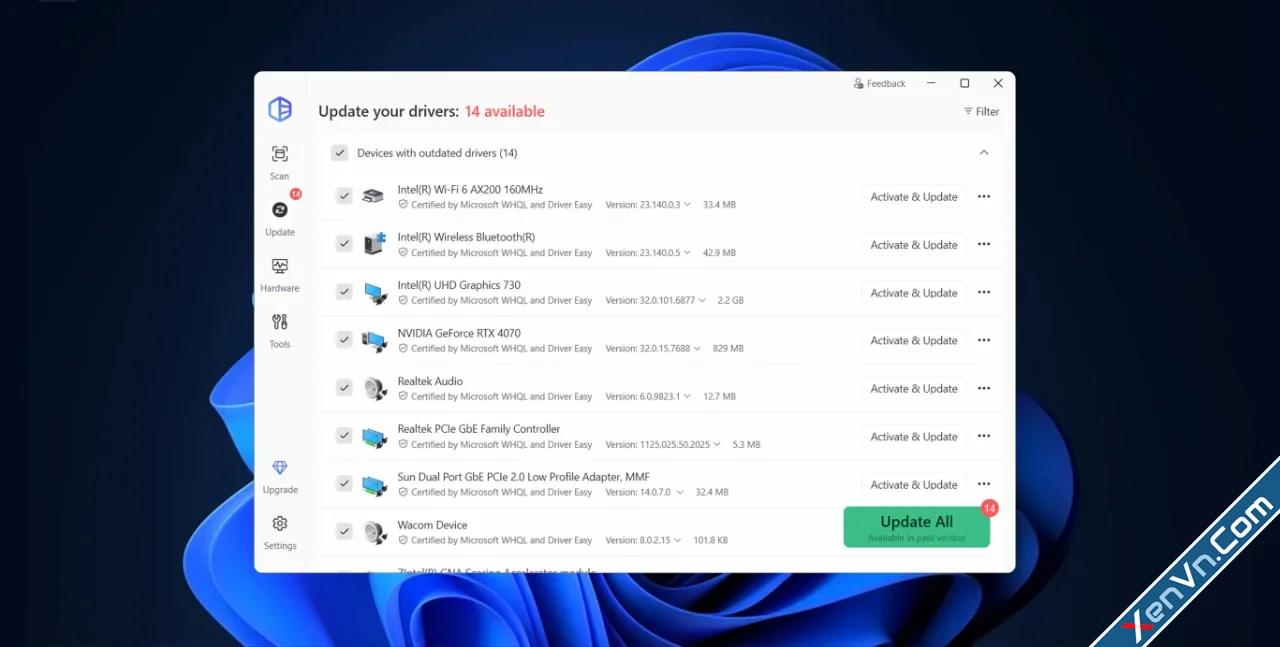Click the green Update All button
This screenshot has height=647, width=1280.
click(x=916, y=527)
